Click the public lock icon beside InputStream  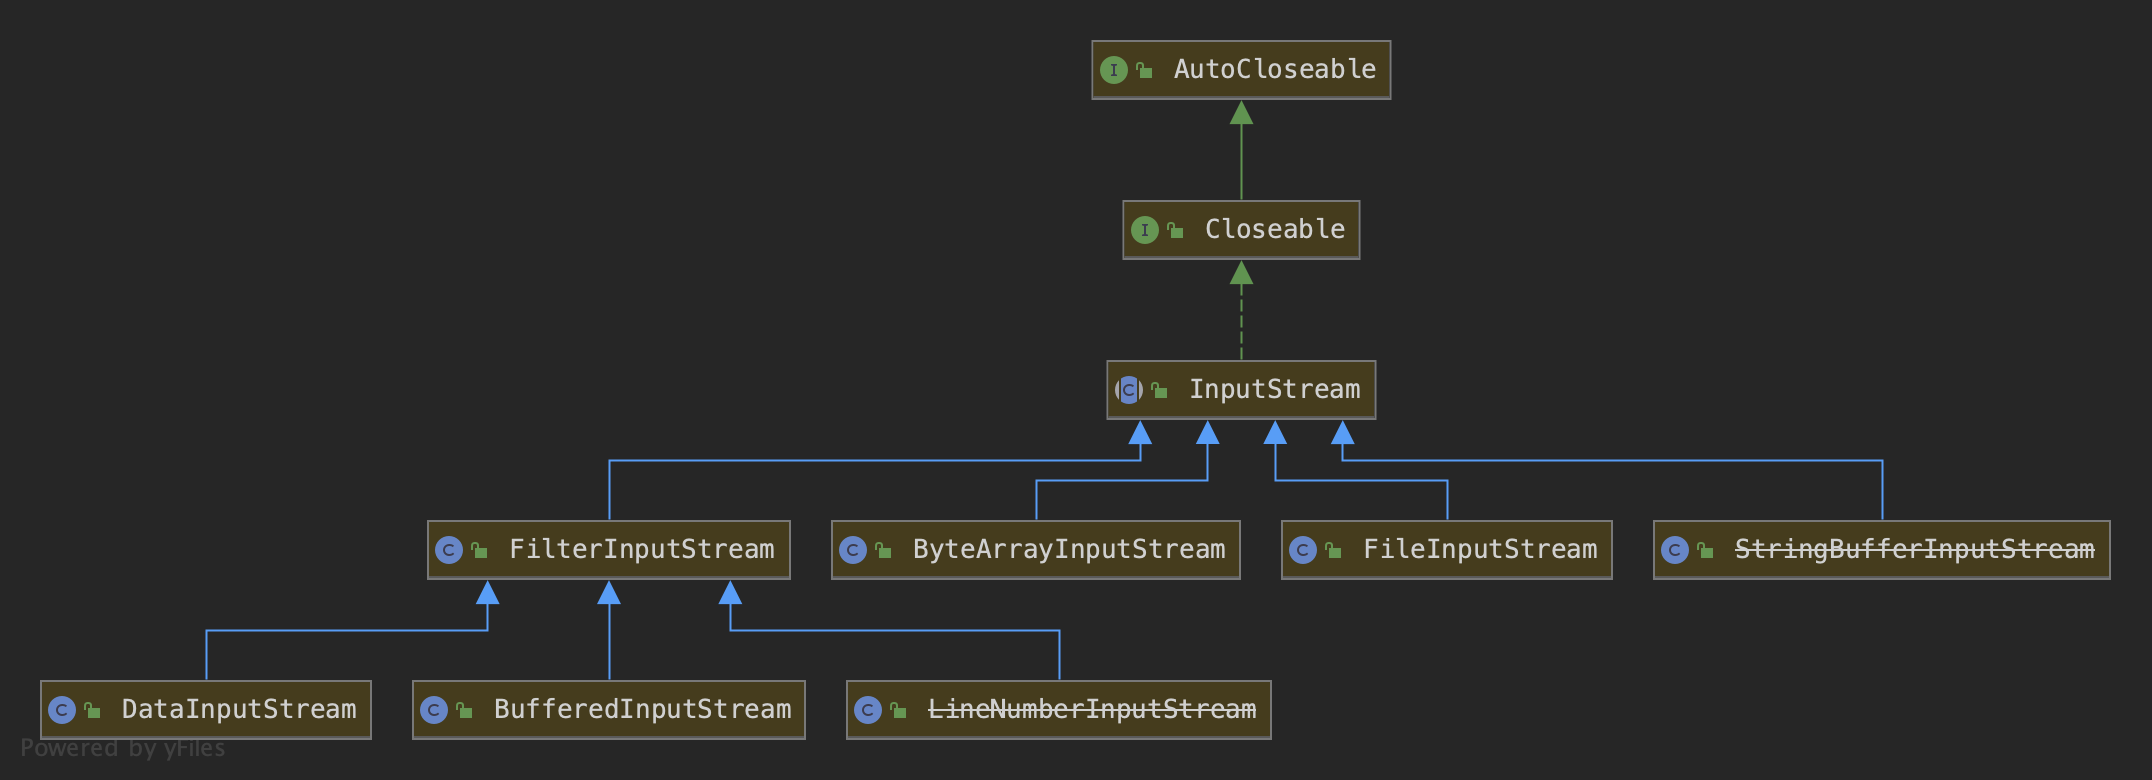pyautogui.click(x=1159, y=390)
